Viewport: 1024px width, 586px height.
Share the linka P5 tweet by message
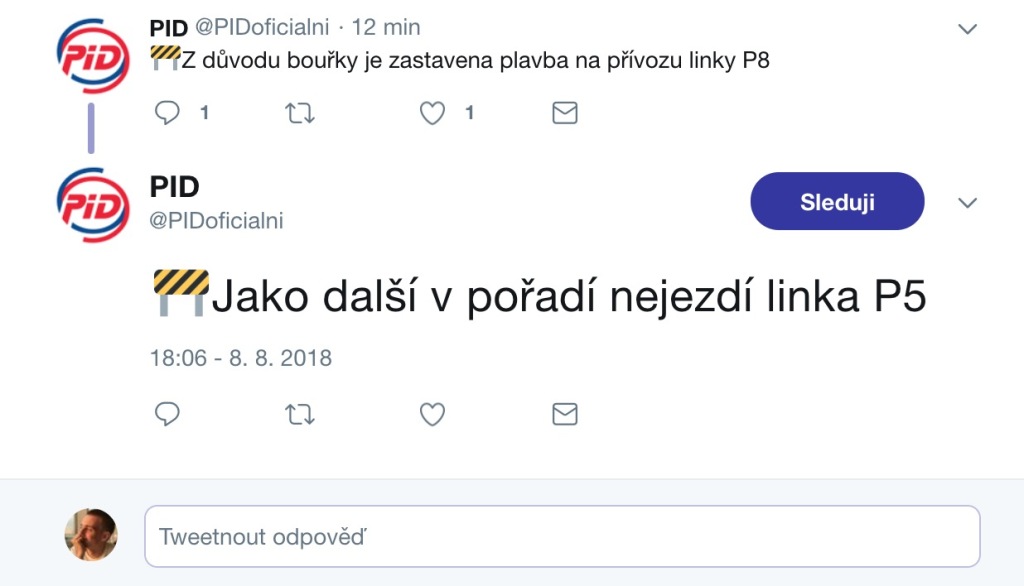click(565, 414)
